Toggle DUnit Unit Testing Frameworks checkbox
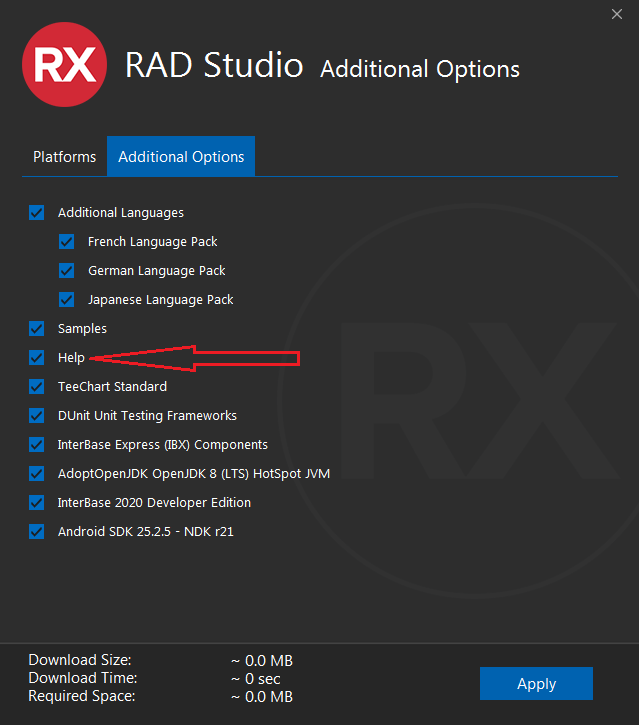This screenshot has width=639, height=725. tap(37, 416)
